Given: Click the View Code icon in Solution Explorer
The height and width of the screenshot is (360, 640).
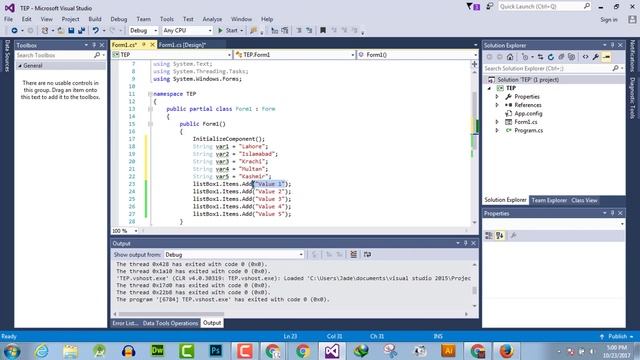Looking at the screenshot, I should (x=585, y=57).
